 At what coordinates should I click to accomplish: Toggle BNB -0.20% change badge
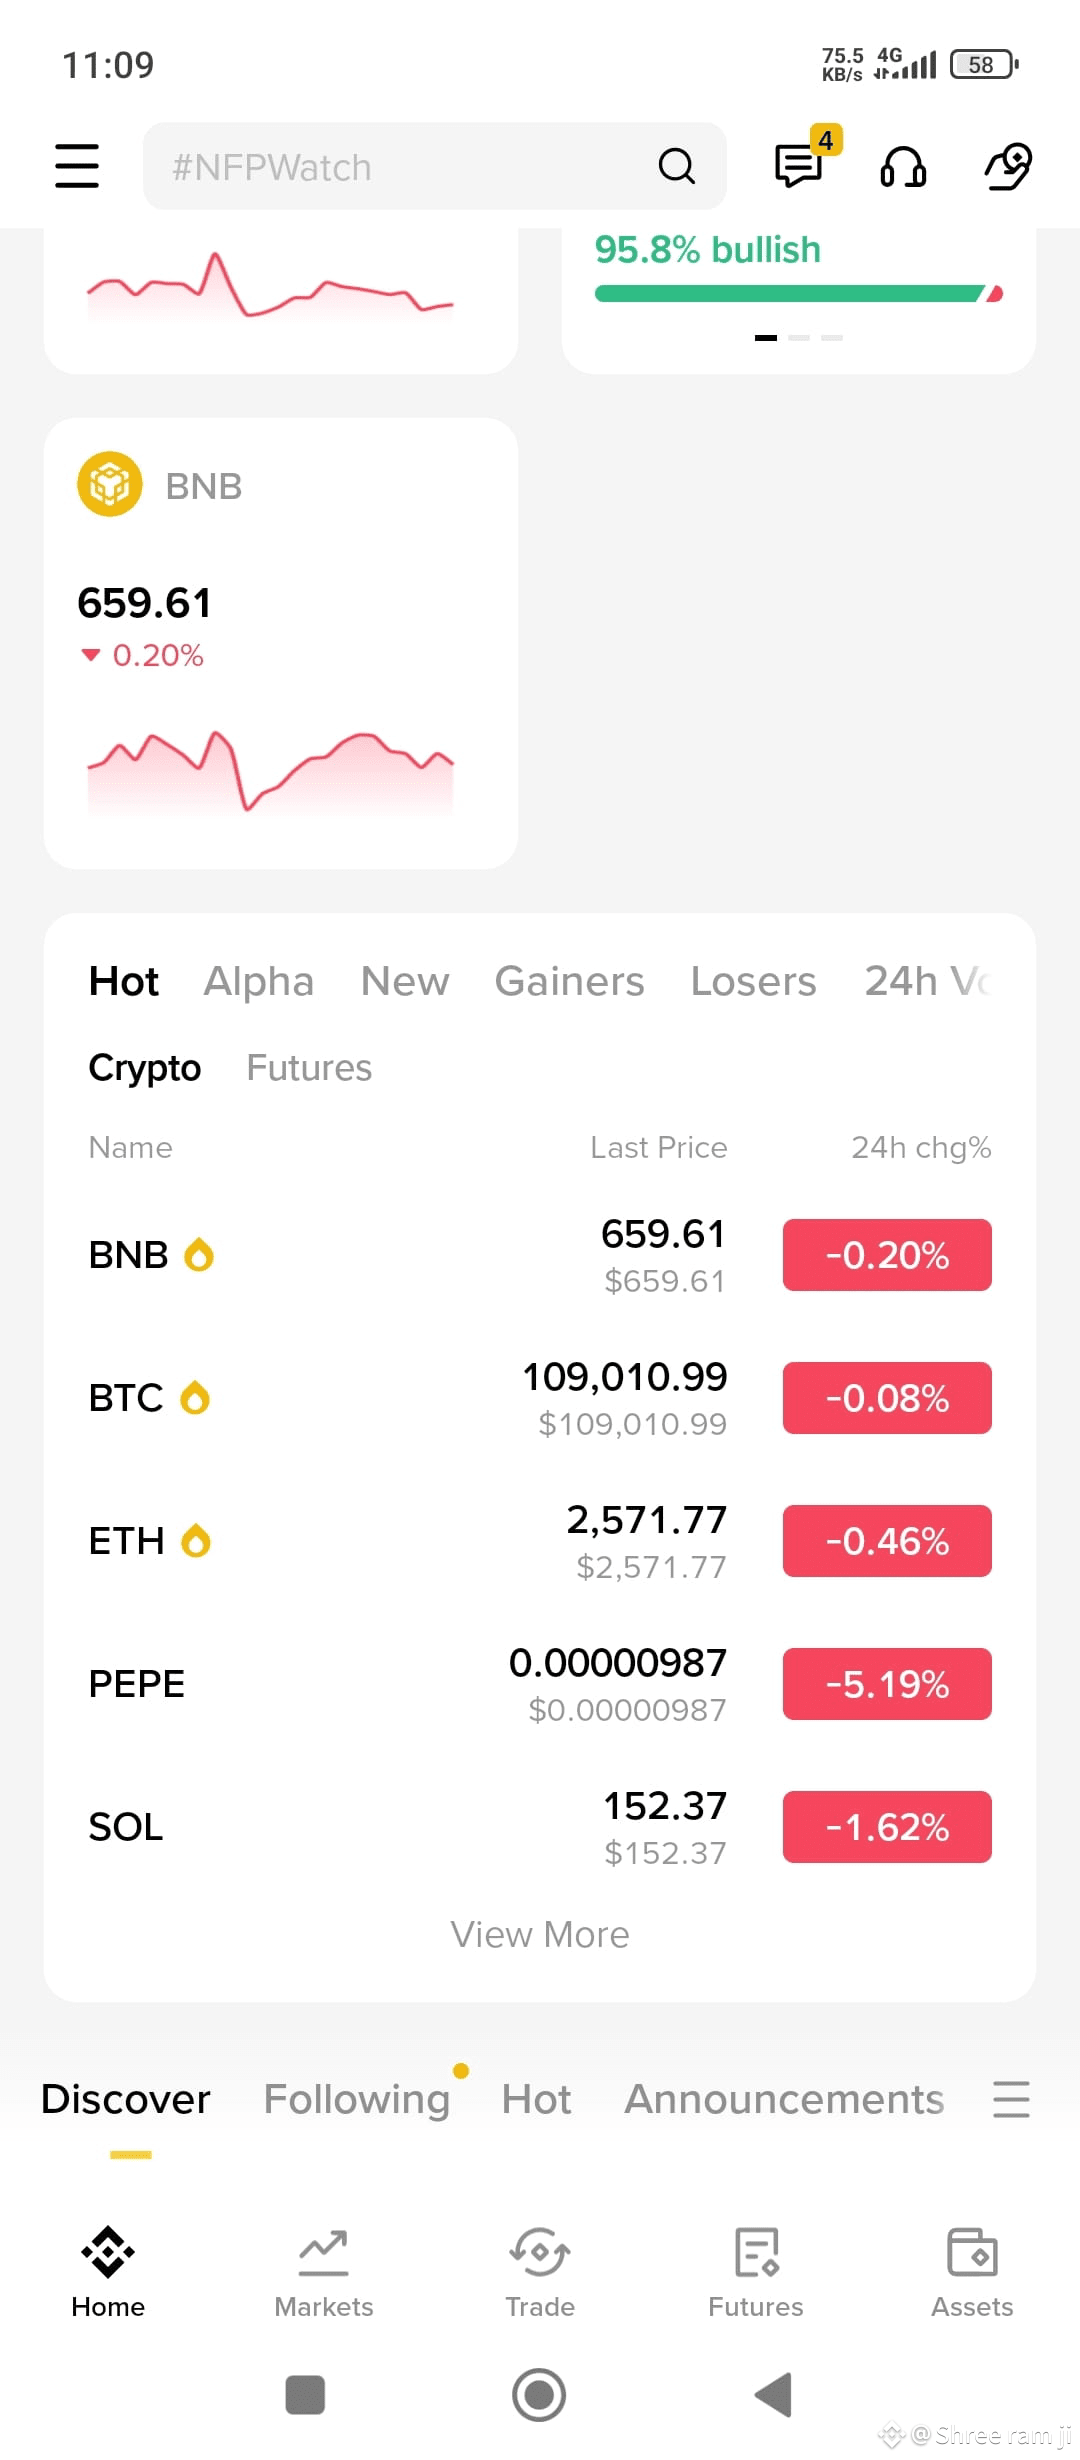887,1255
